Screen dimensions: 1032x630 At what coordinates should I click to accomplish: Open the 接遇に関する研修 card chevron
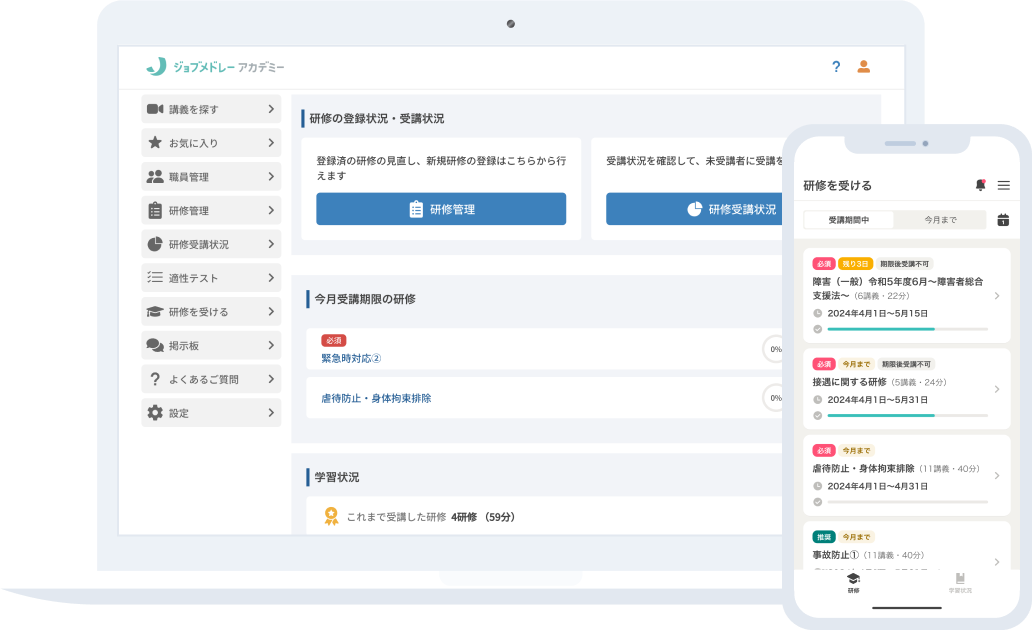[996, 390]
